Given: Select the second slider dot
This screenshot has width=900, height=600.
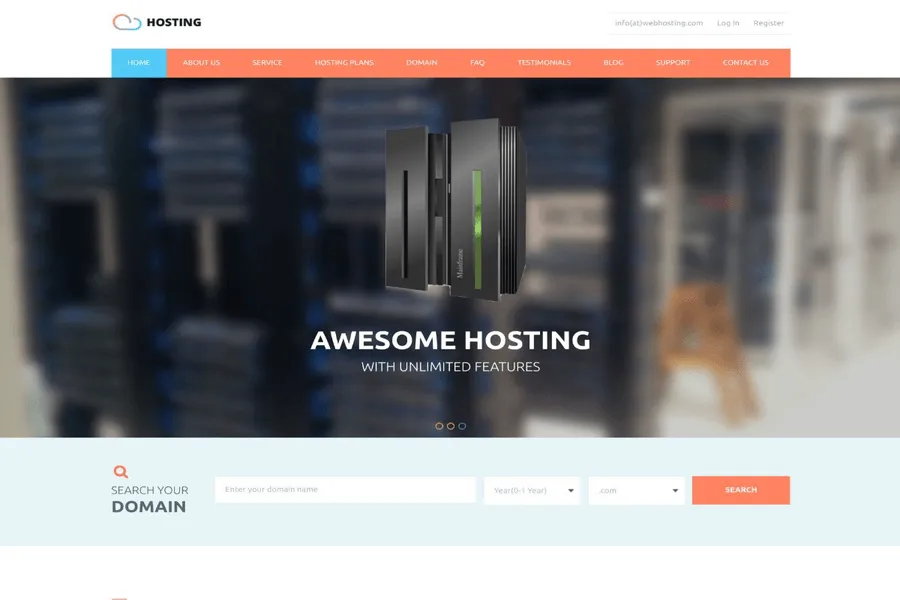Looking at the screenshot, I should 450,426.
